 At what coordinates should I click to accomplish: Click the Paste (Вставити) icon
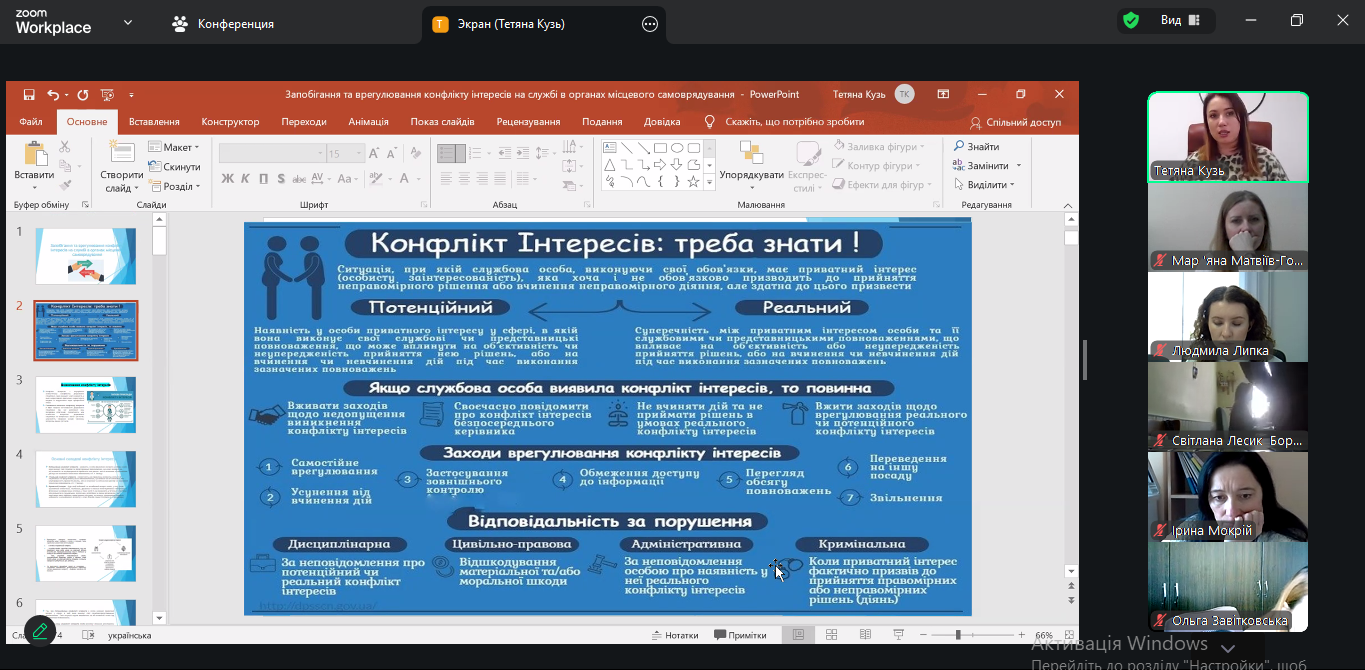35,155
